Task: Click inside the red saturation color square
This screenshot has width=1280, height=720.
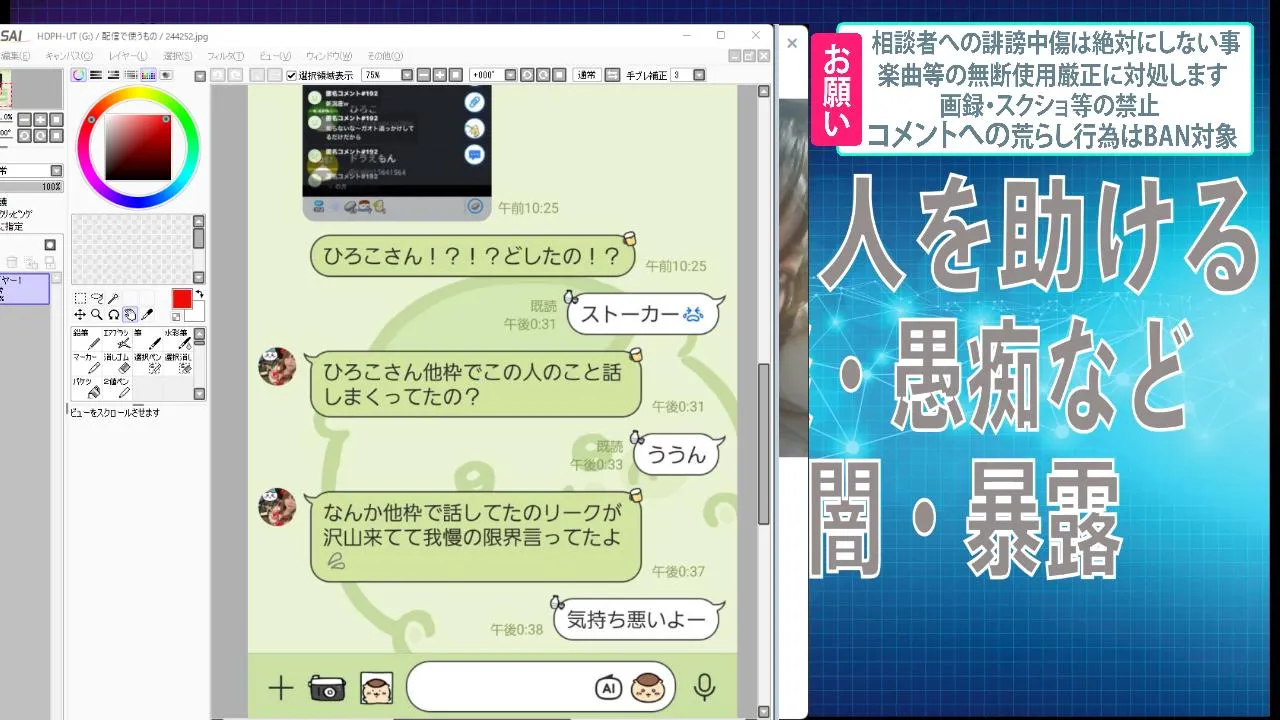Action: click(x=138, y=148)
